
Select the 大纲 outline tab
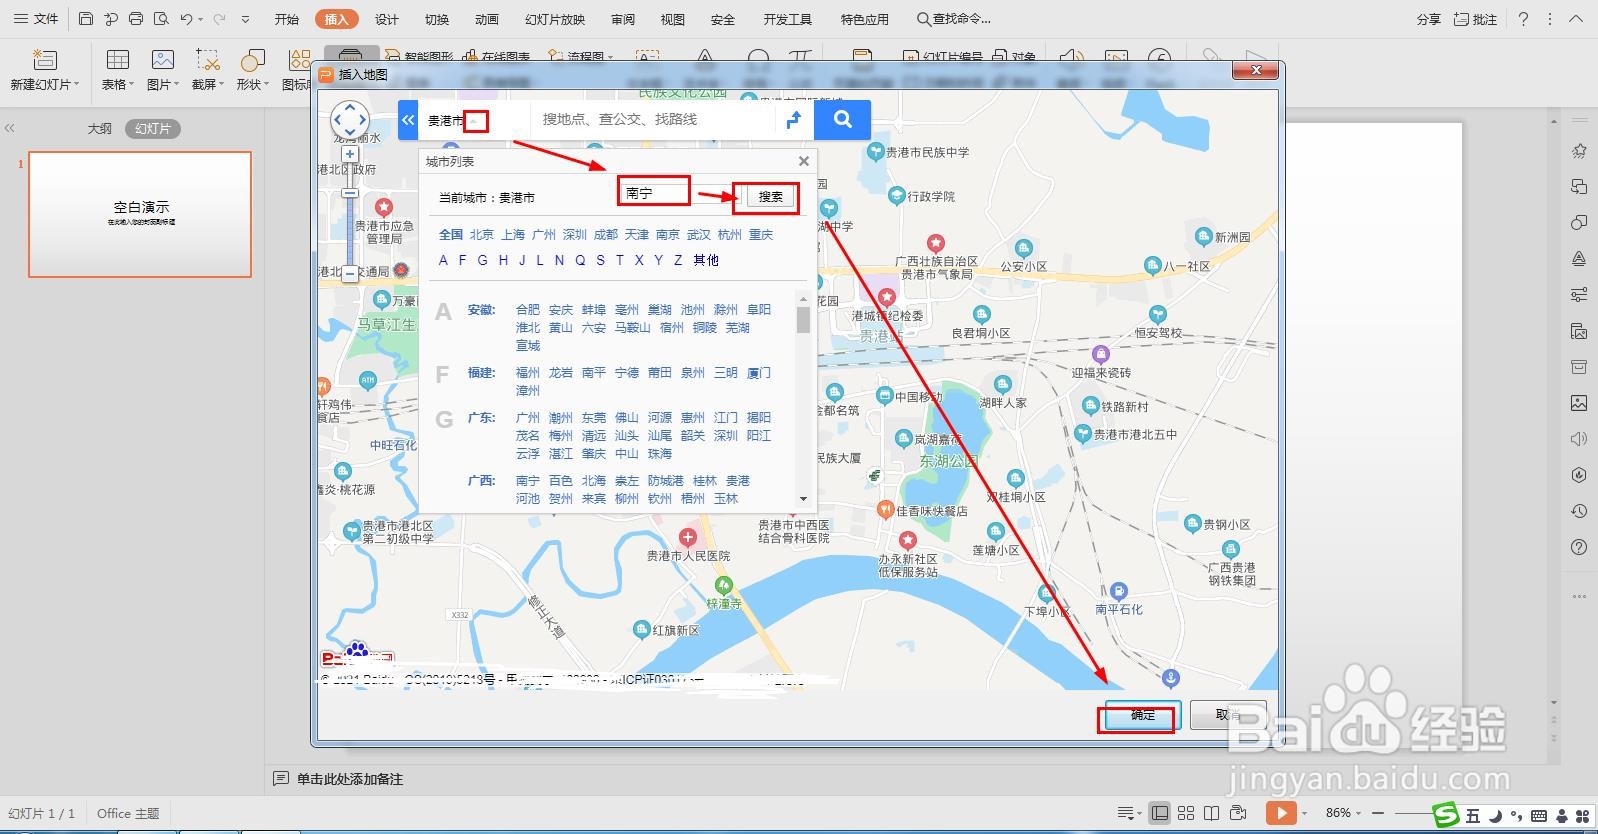click(100, 129)
